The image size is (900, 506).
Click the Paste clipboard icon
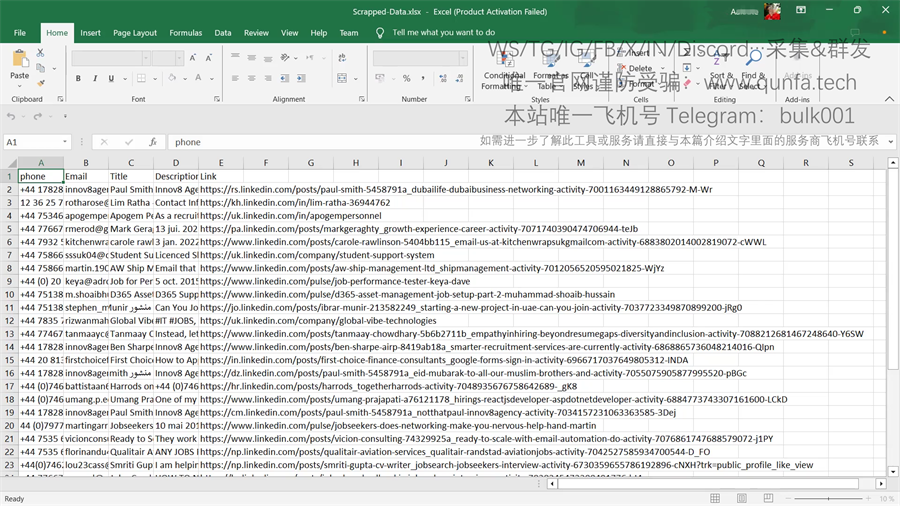pyautogui.click(x=20, y=59)
